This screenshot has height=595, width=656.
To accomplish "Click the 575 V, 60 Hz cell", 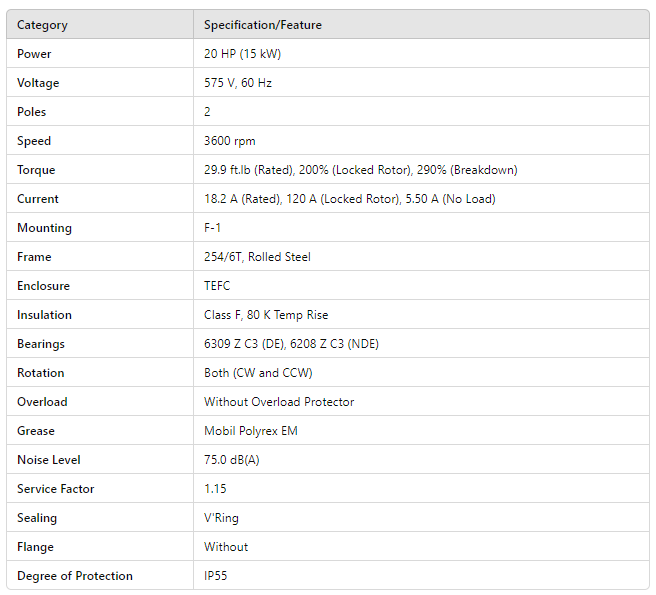I will pos(238,83).
